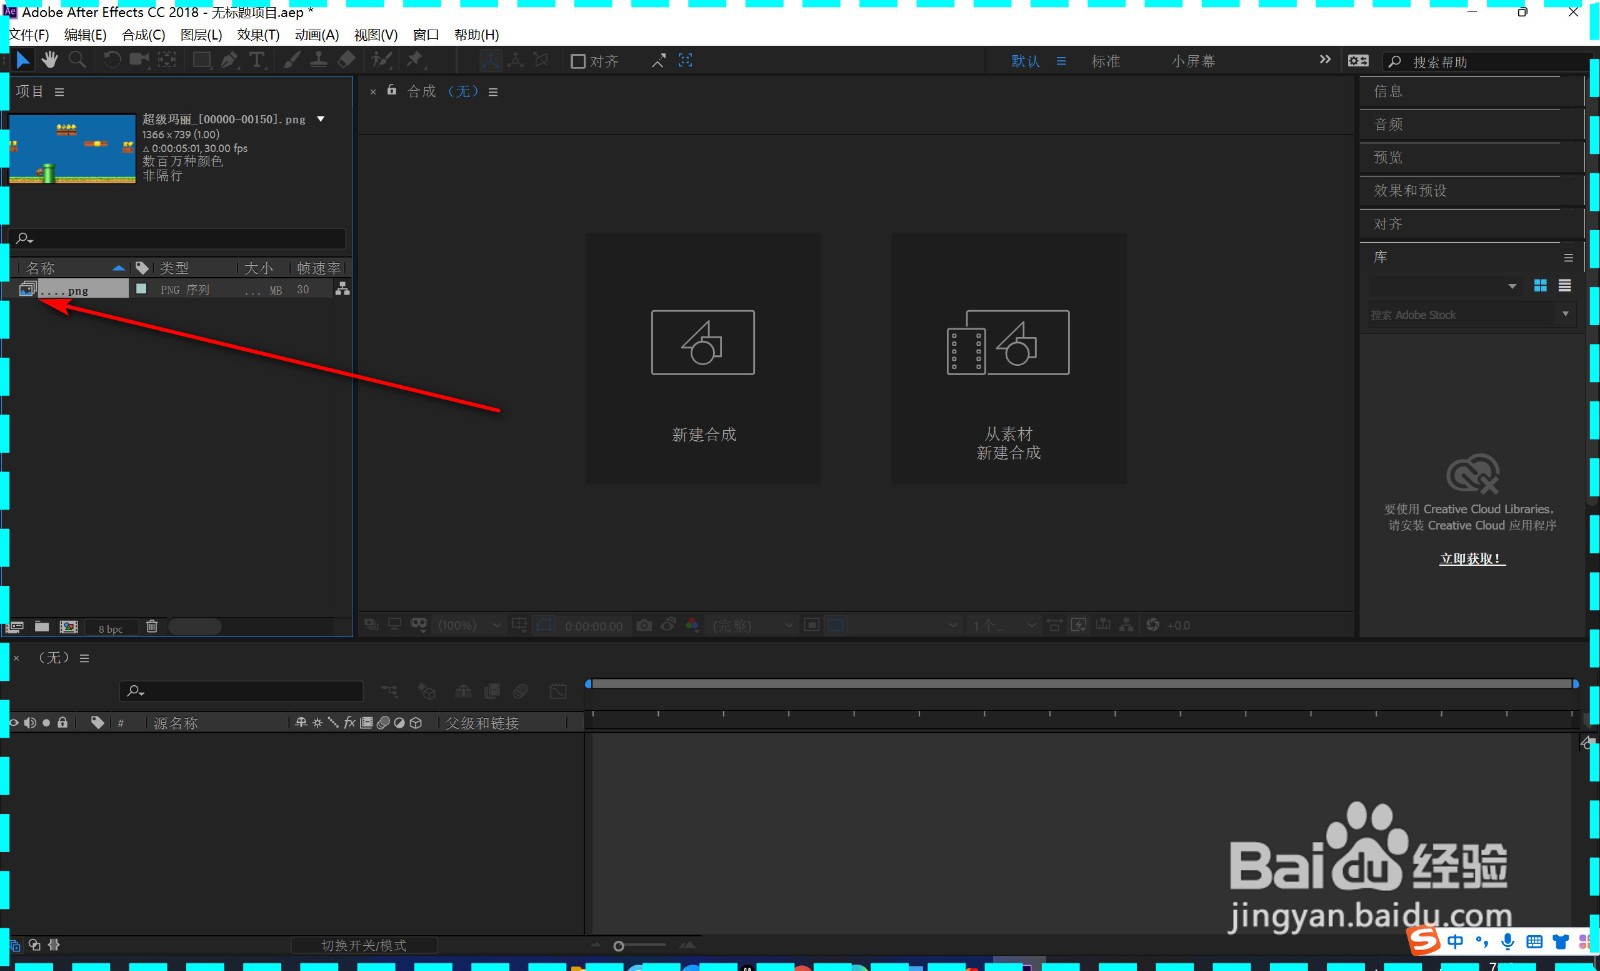Image resolution: width=1600 pixels, height=971 pixels.
Task: Open project flowchart view icon
Action: pyautogui.click(x=342, y=289)
